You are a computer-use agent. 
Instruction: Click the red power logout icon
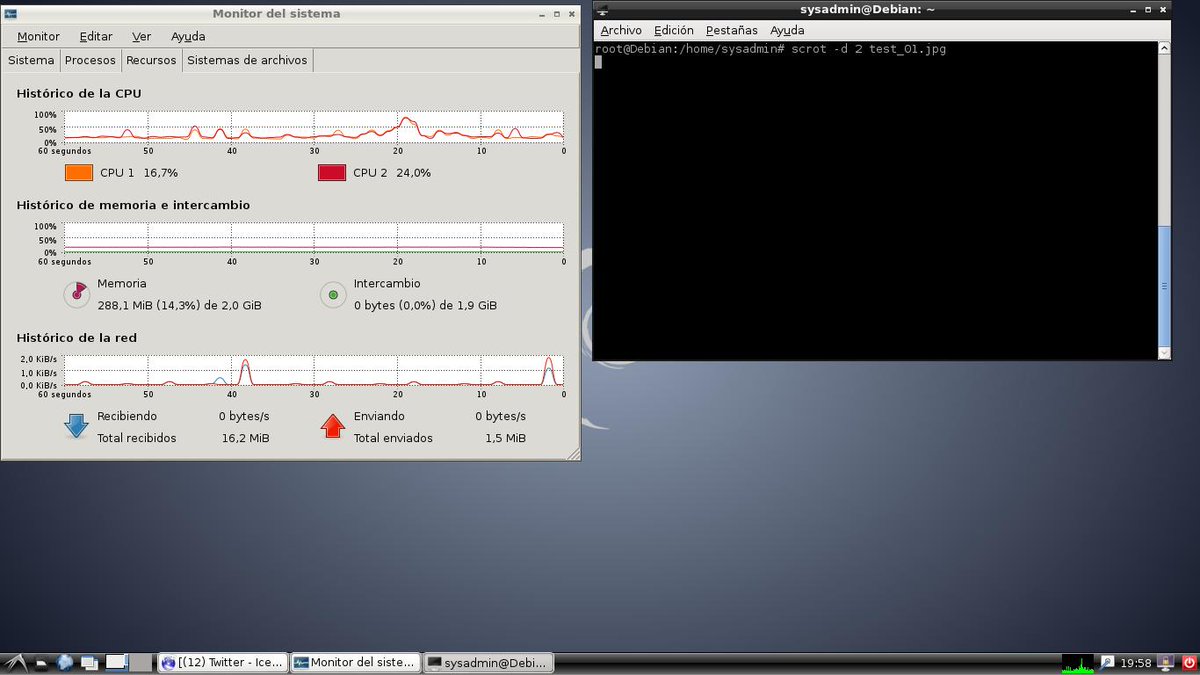click(x=1188, y=662)
